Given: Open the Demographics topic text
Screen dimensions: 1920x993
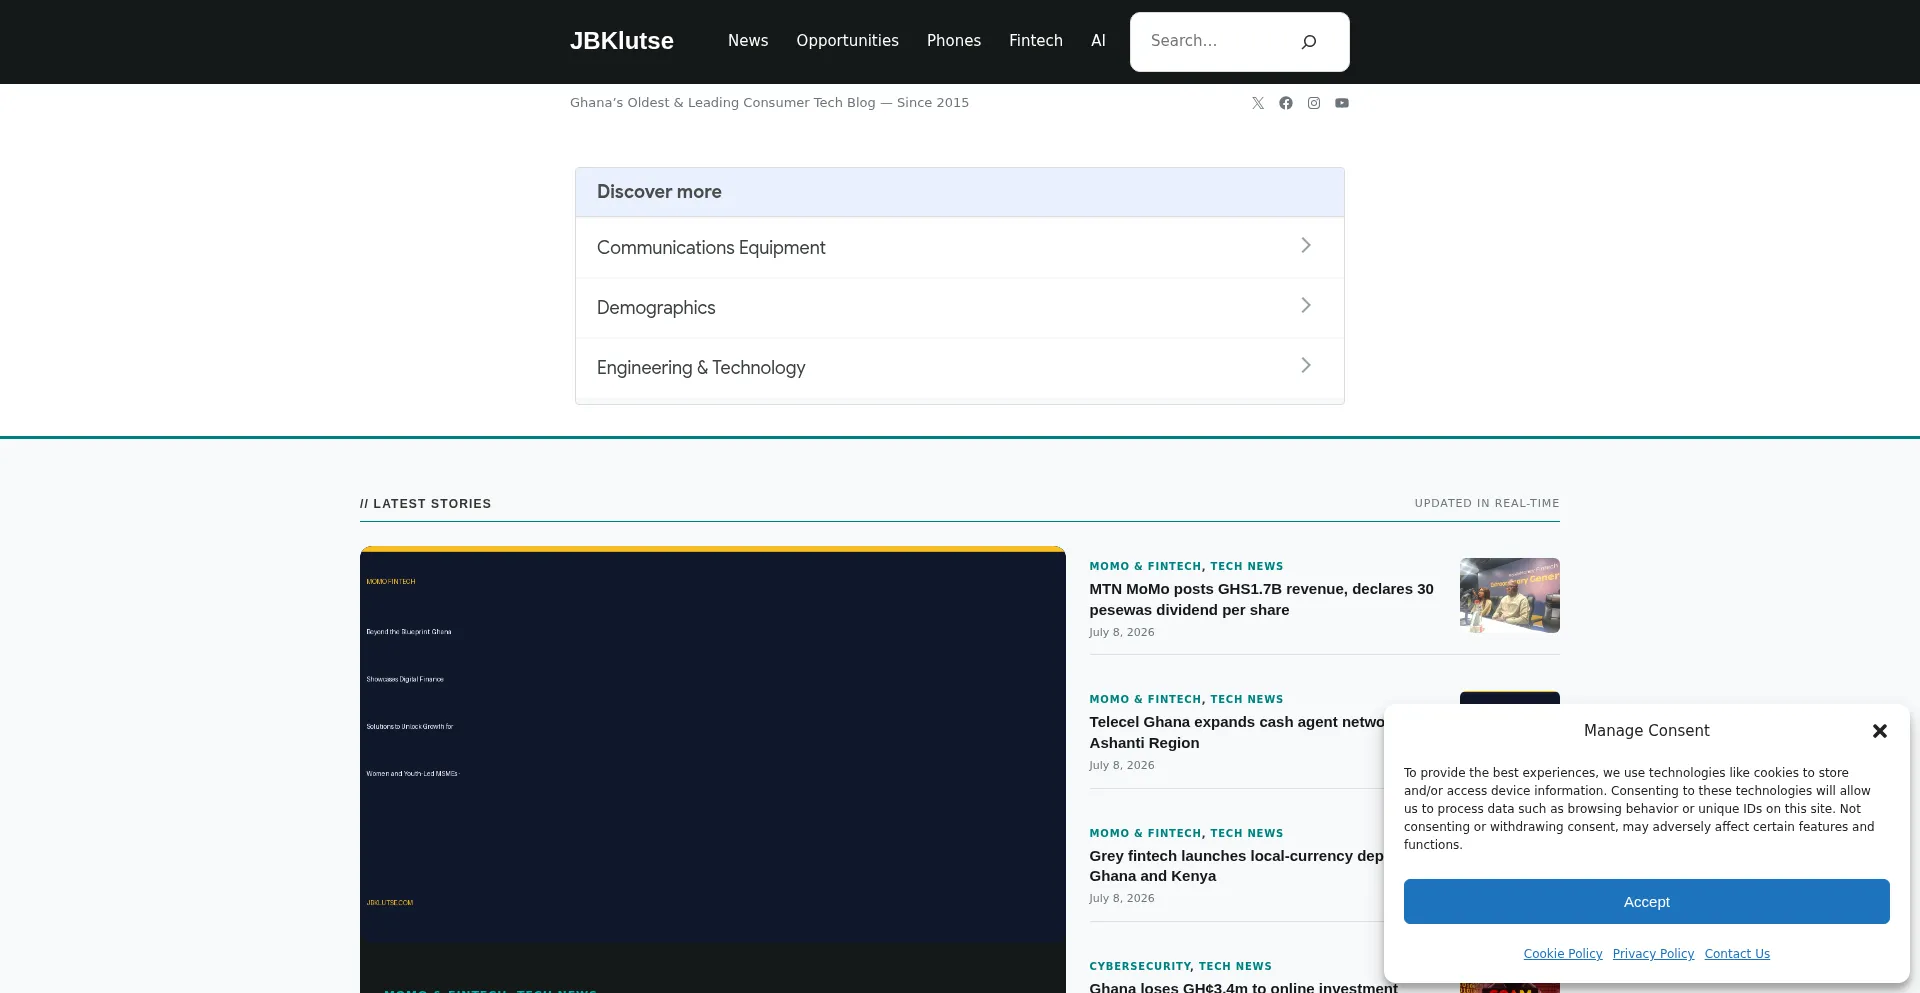Looking at the screenshot, I should coord(656,308).
